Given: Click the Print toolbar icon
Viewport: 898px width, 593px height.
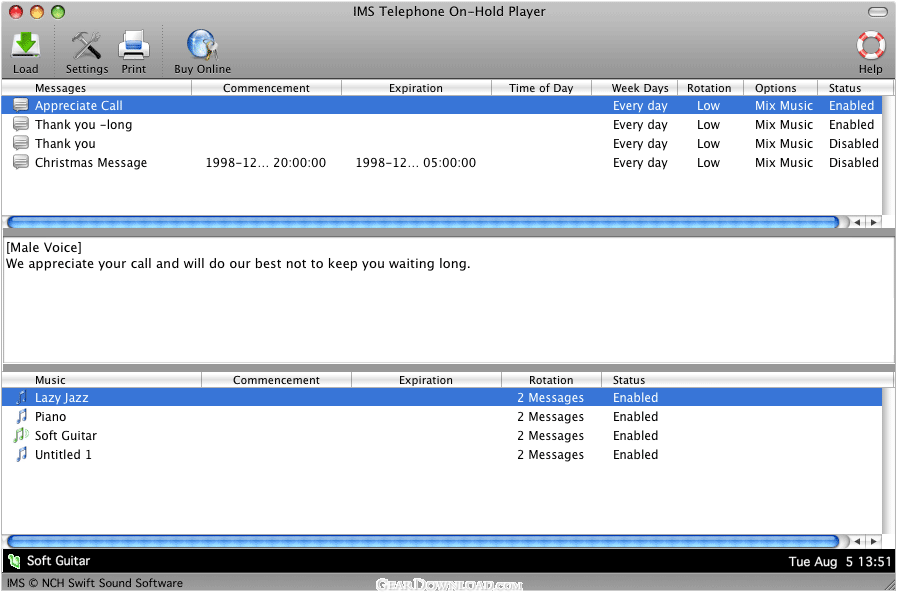Looking at the screenshot, I should (133, 46).
